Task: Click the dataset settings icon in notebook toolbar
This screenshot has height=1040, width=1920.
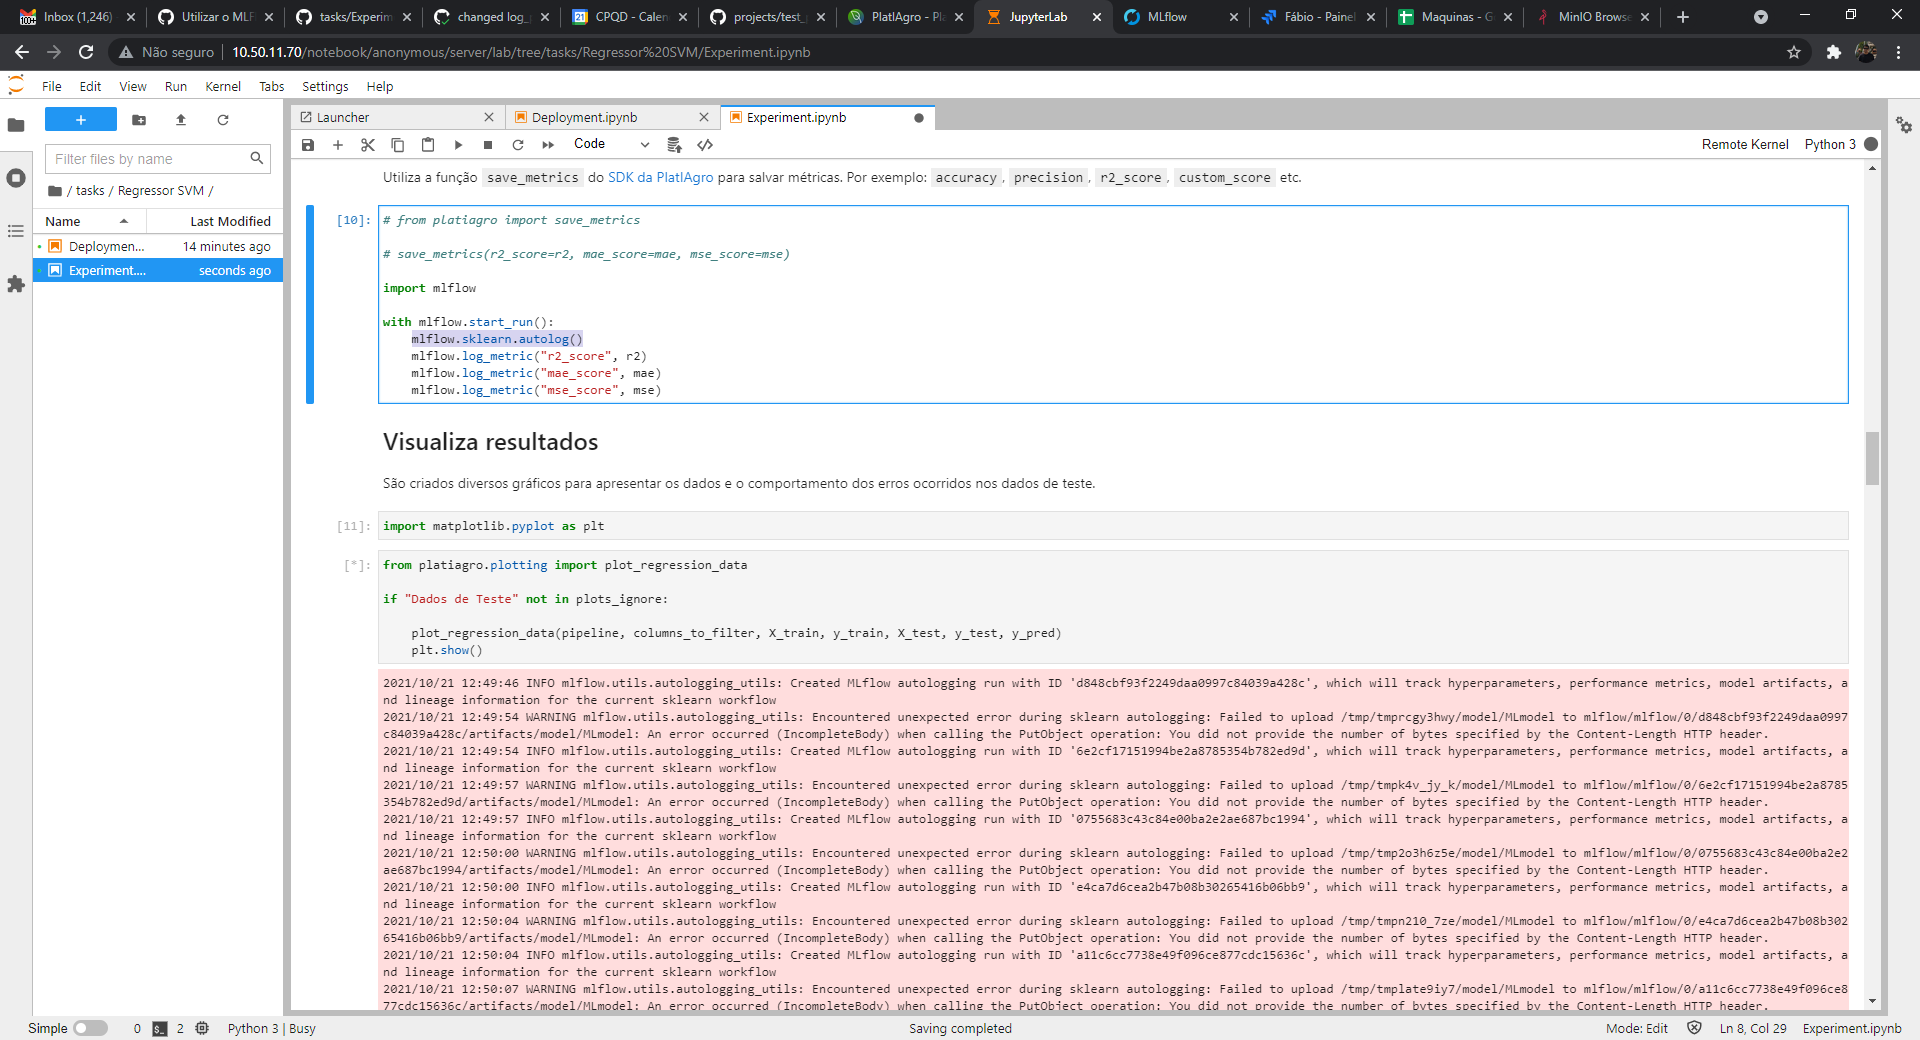Action: tap(675, 145)
